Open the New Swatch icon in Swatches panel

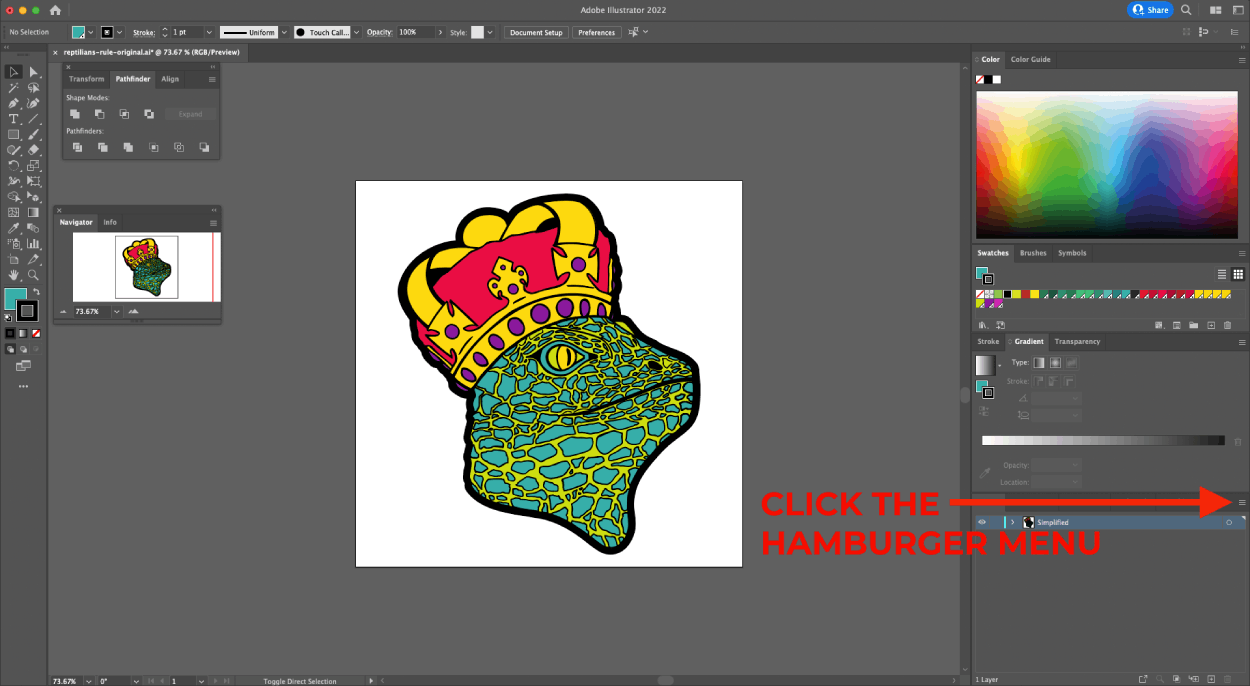1211,325
